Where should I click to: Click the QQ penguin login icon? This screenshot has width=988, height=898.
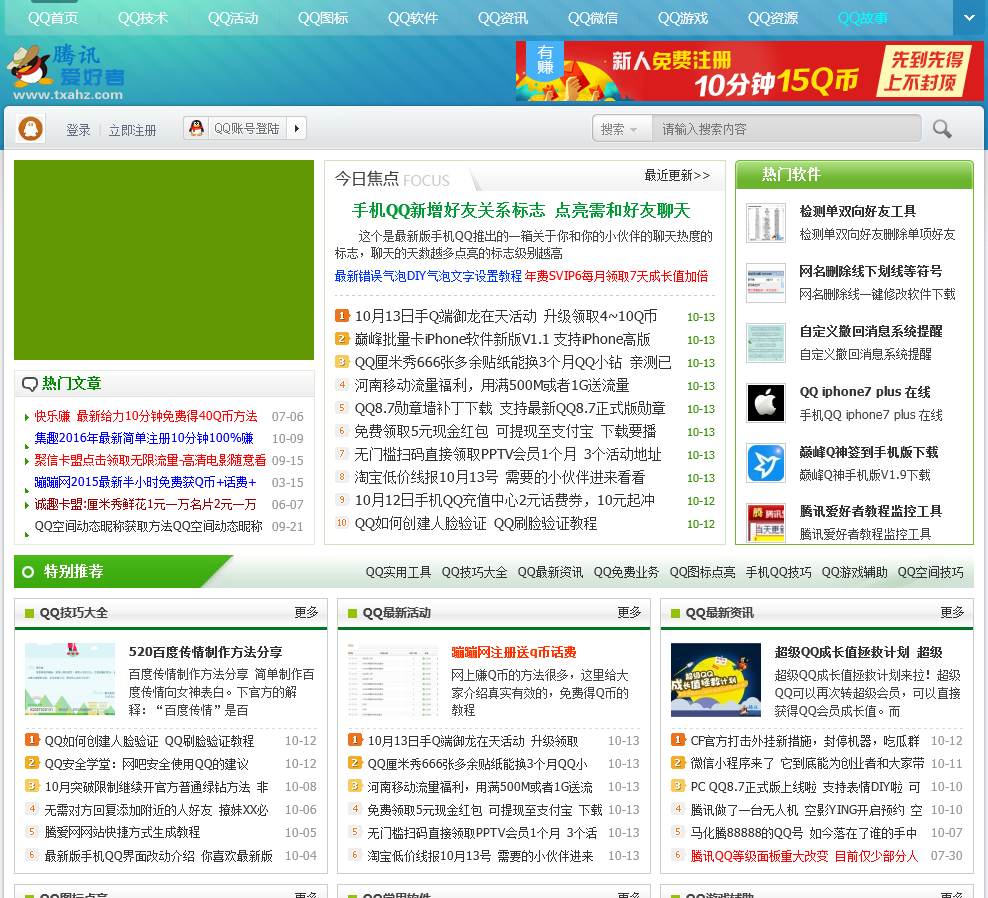coord(197,129)
